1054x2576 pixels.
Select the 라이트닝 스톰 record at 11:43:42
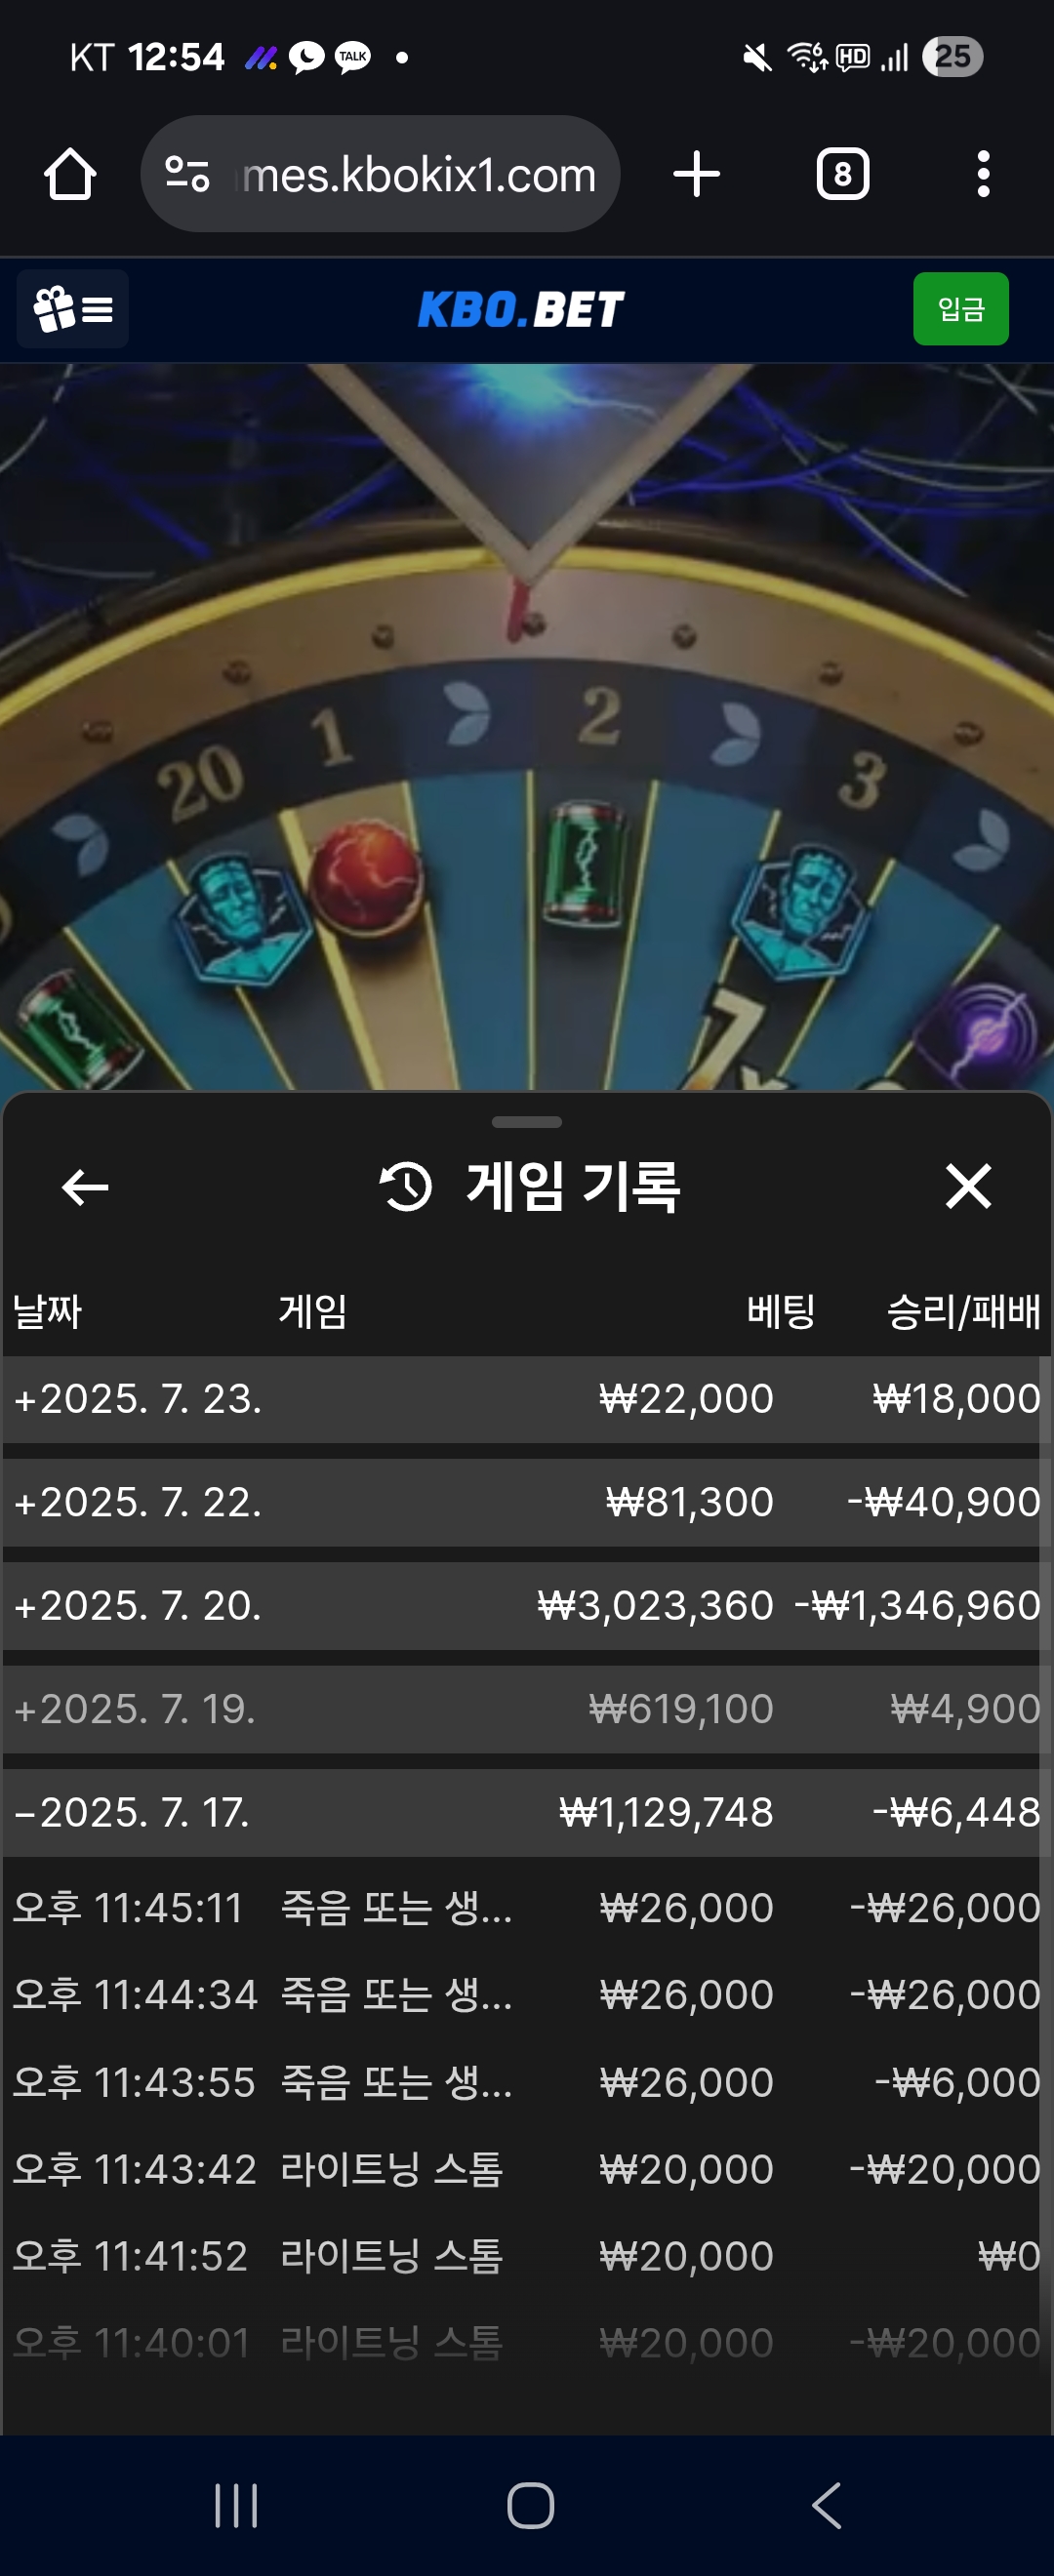point(526,2169)
